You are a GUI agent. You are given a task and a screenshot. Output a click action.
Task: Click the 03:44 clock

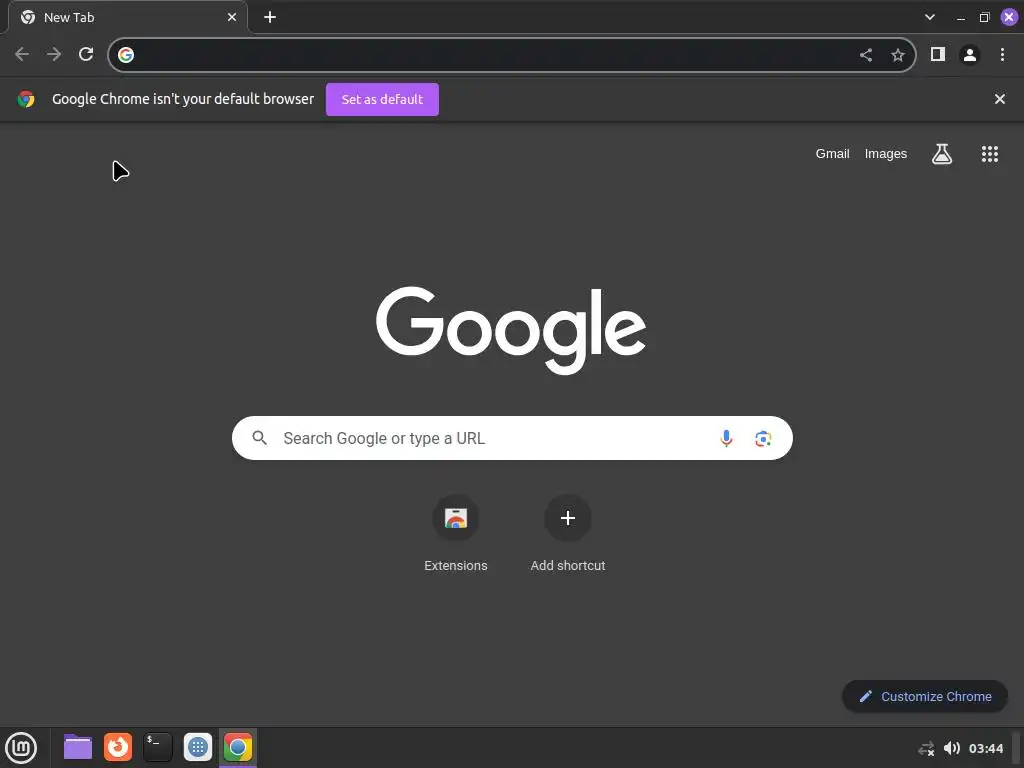985,748
